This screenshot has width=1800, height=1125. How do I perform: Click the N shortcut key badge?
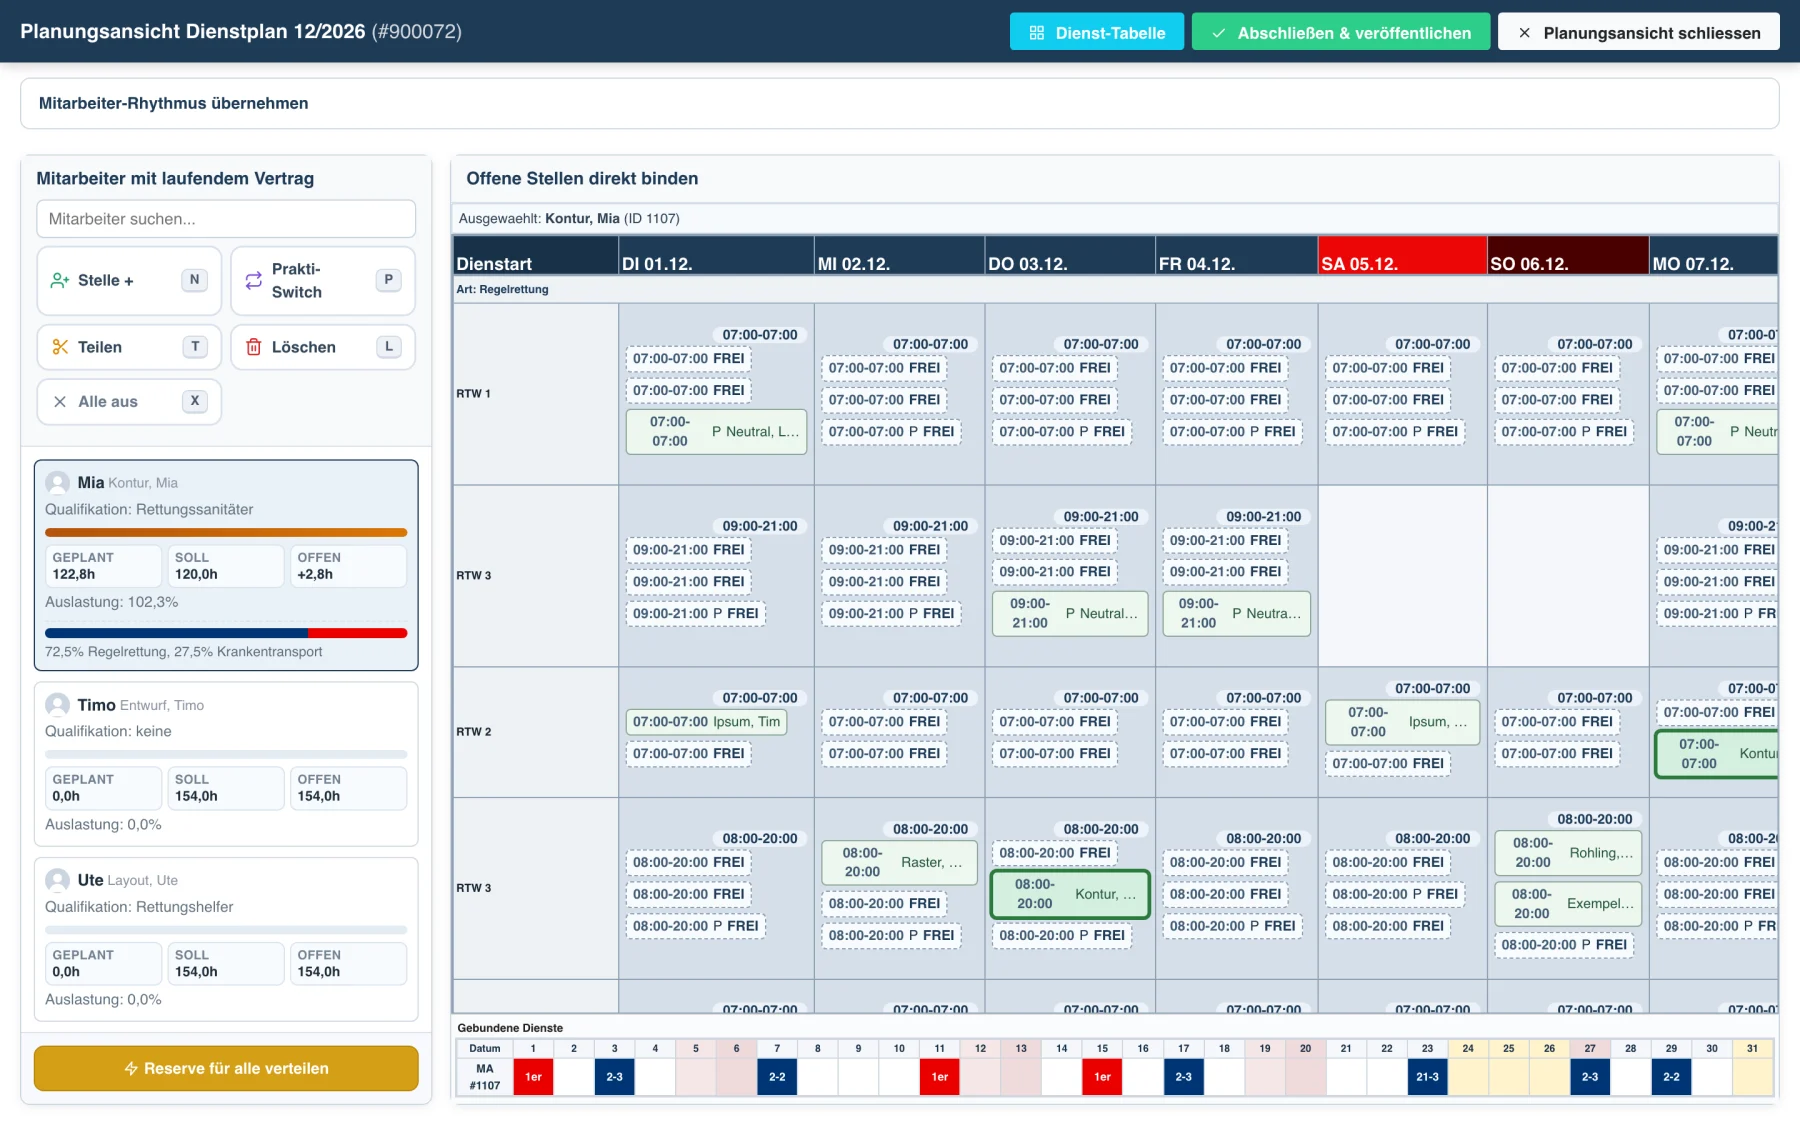tap(194, 280)
